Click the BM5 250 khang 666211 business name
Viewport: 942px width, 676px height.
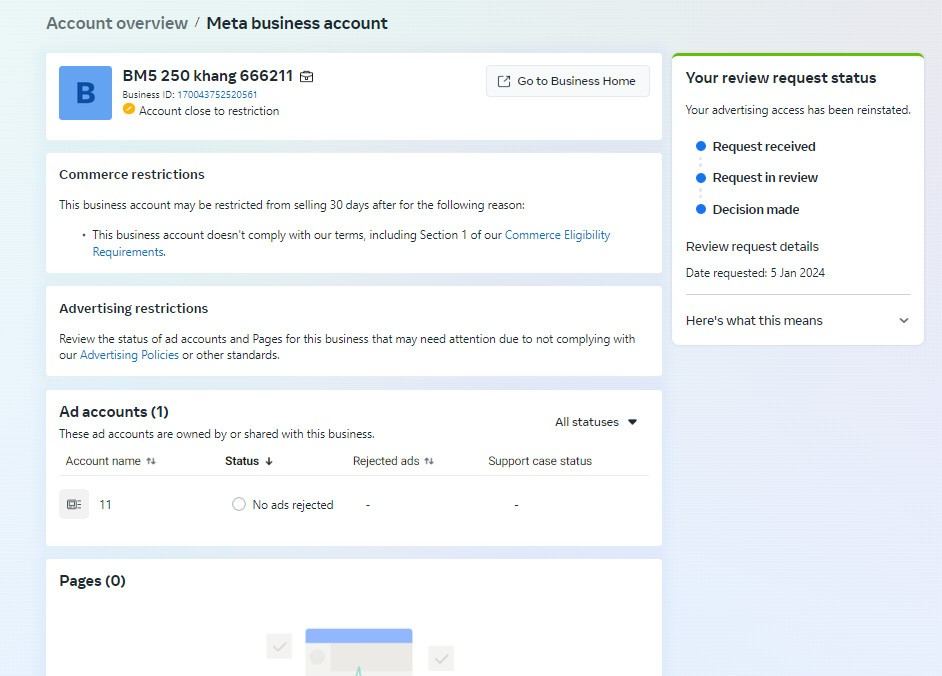point(208,76)
